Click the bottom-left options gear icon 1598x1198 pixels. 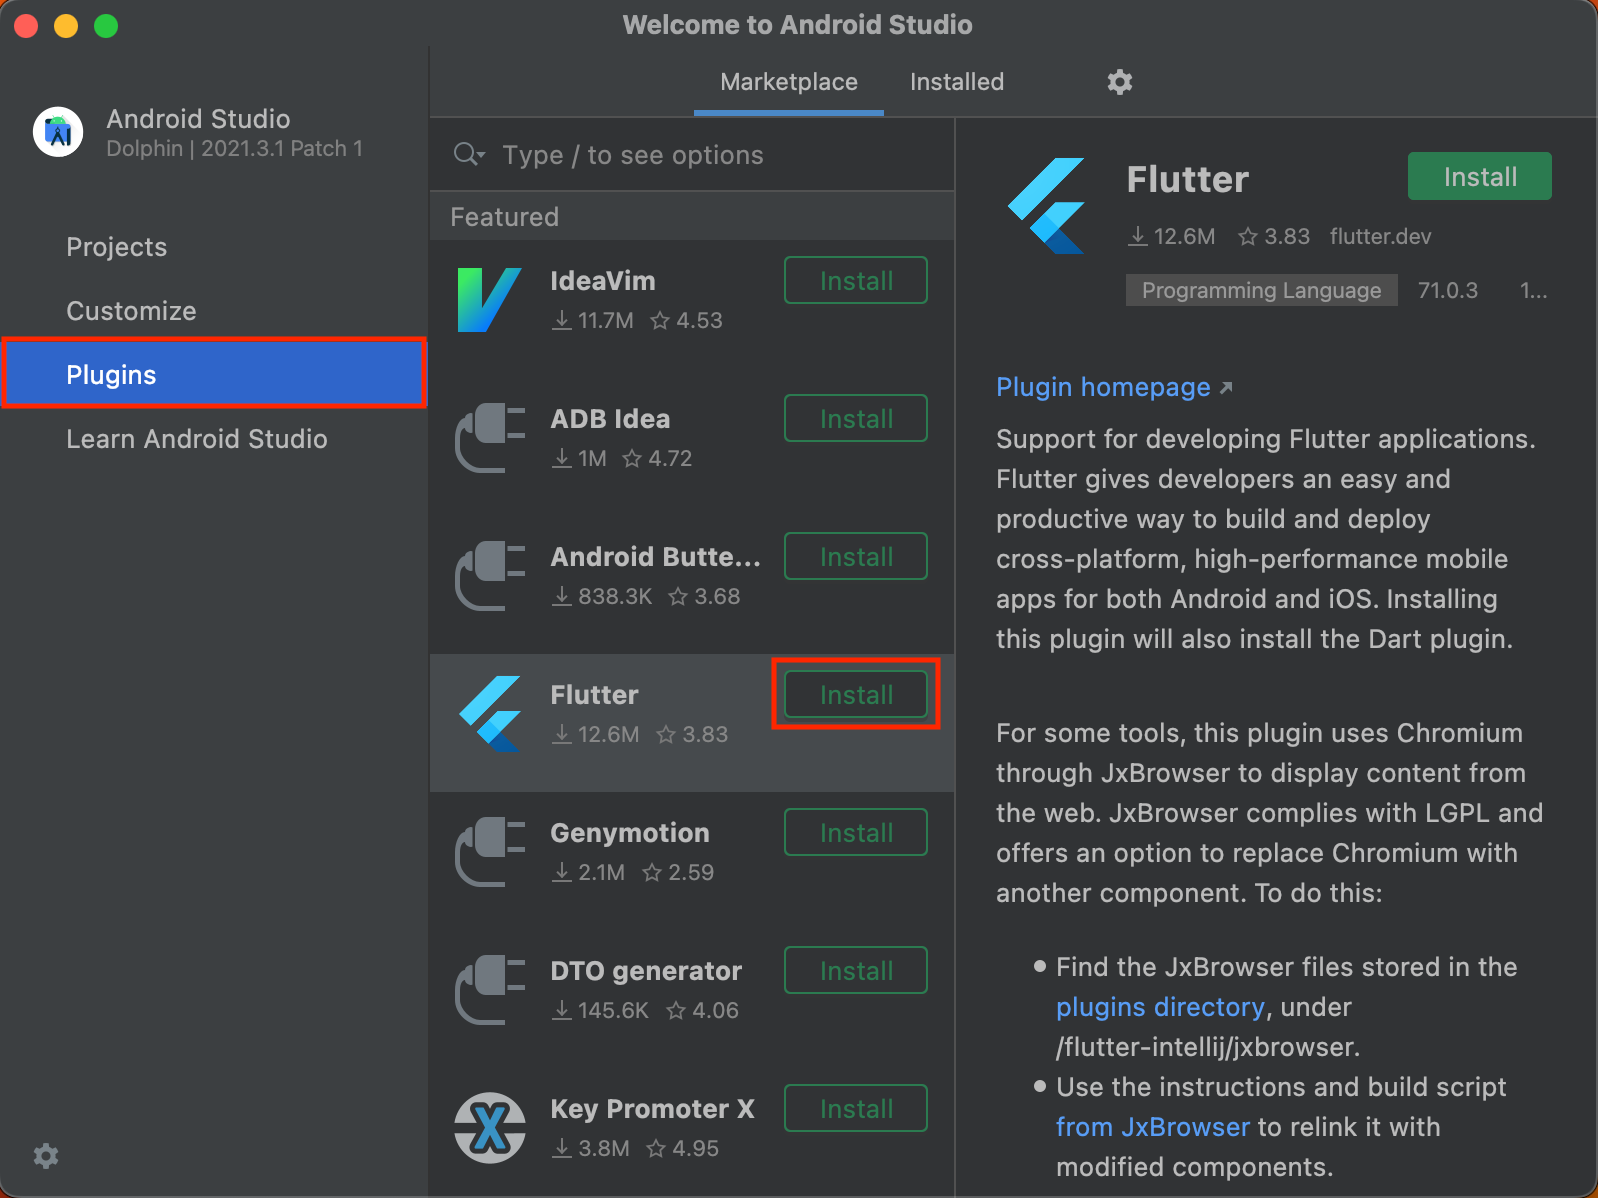[x=46, y=1156]
